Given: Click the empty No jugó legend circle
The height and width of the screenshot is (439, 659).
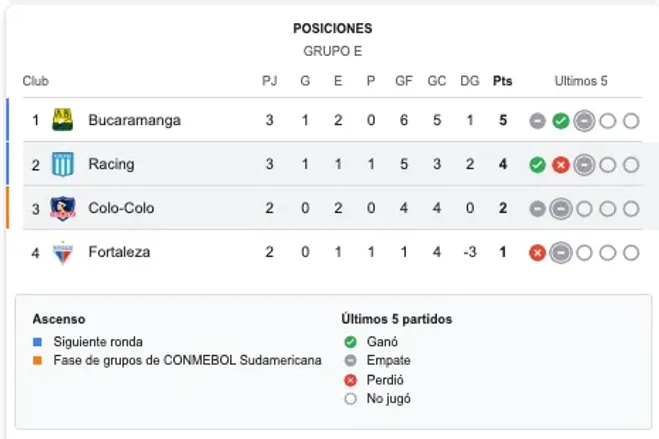Looking at the screenshot, I should tap(350, 398).
